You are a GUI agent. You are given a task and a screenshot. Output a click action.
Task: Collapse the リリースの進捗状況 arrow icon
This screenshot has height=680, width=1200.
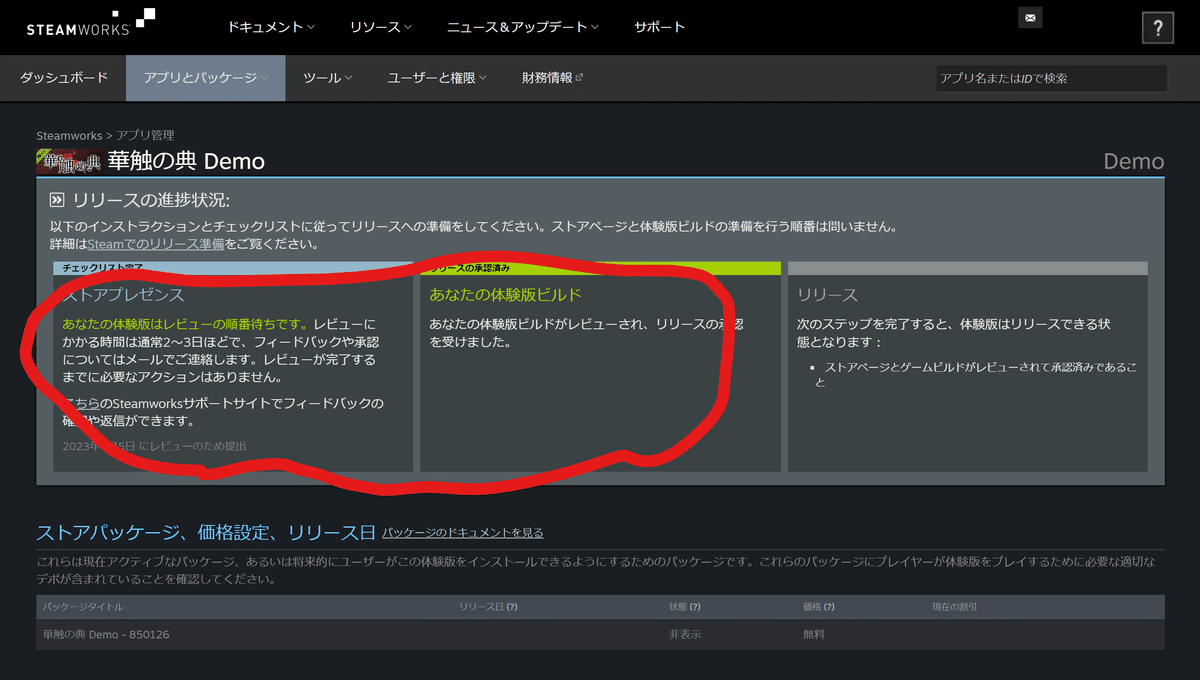point(57,200)
